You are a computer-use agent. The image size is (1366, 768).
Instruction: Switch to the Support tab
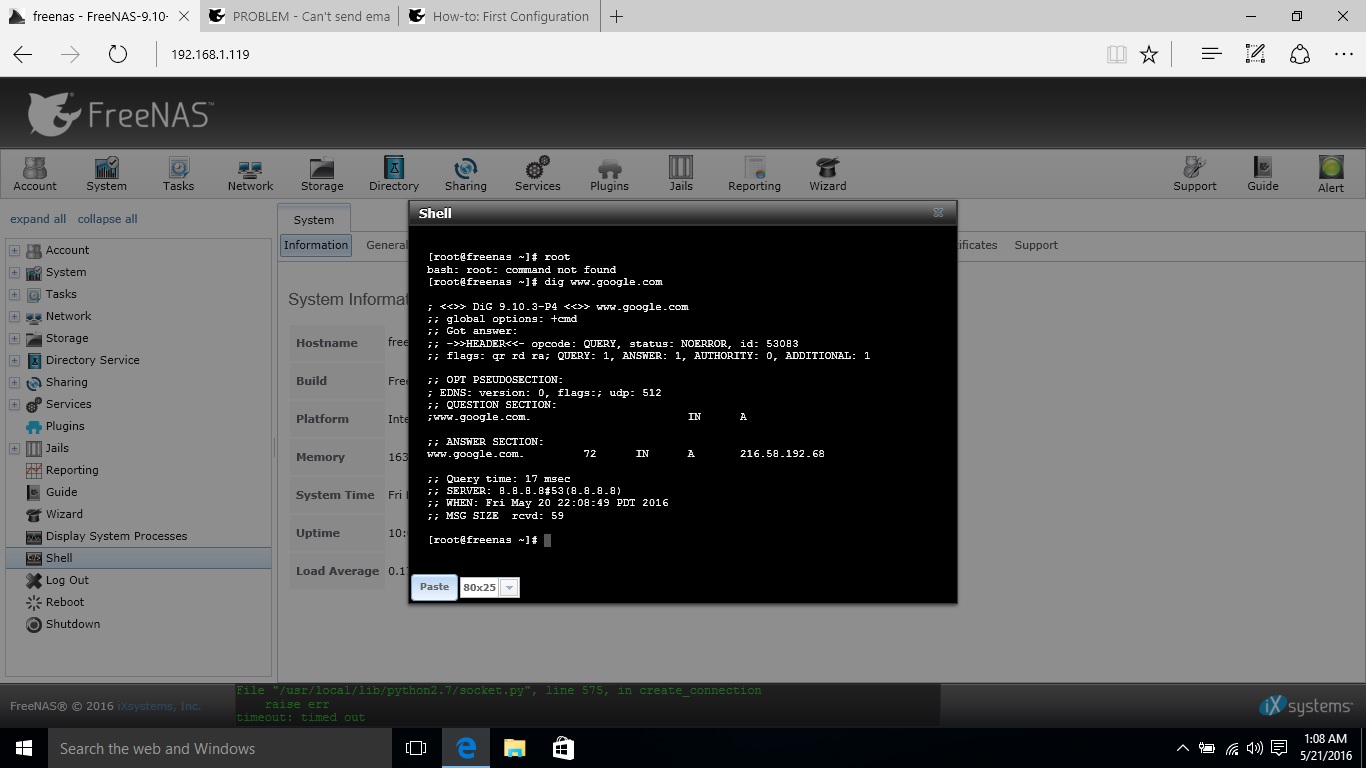(1036, 245)
